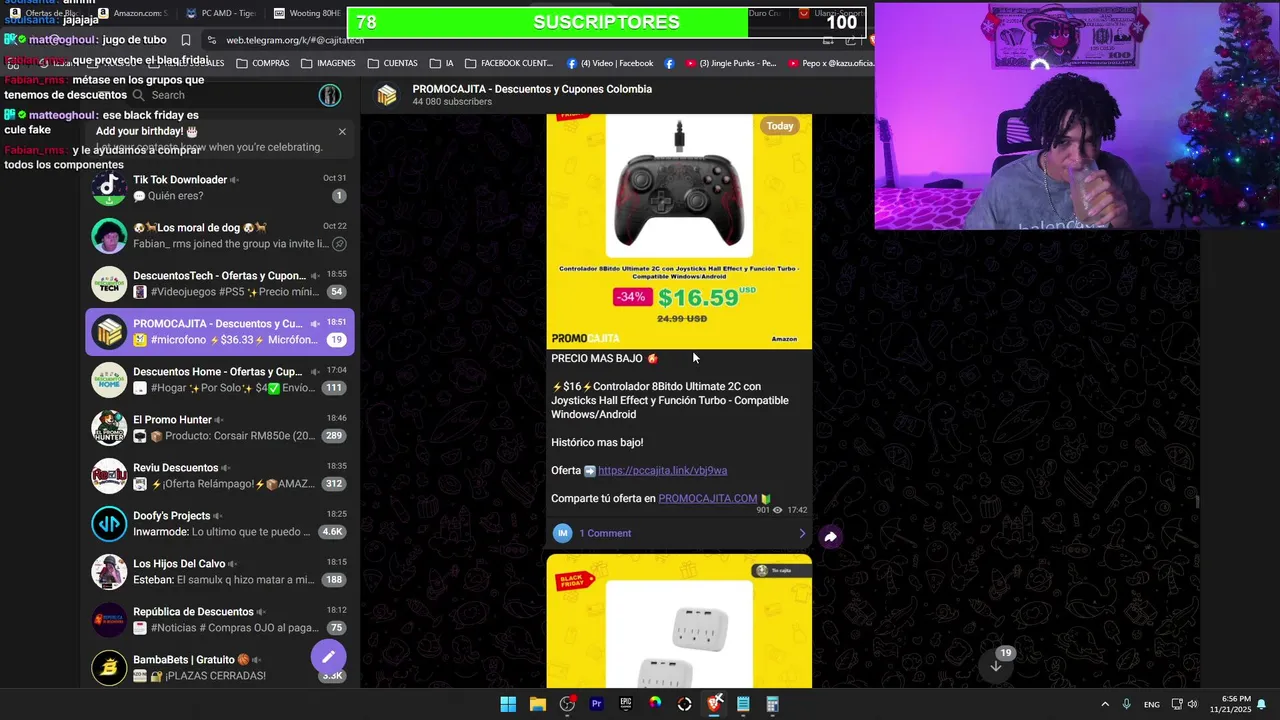
Task: Click the Histórico mas bajo! text
Action: tap(597, 442)
